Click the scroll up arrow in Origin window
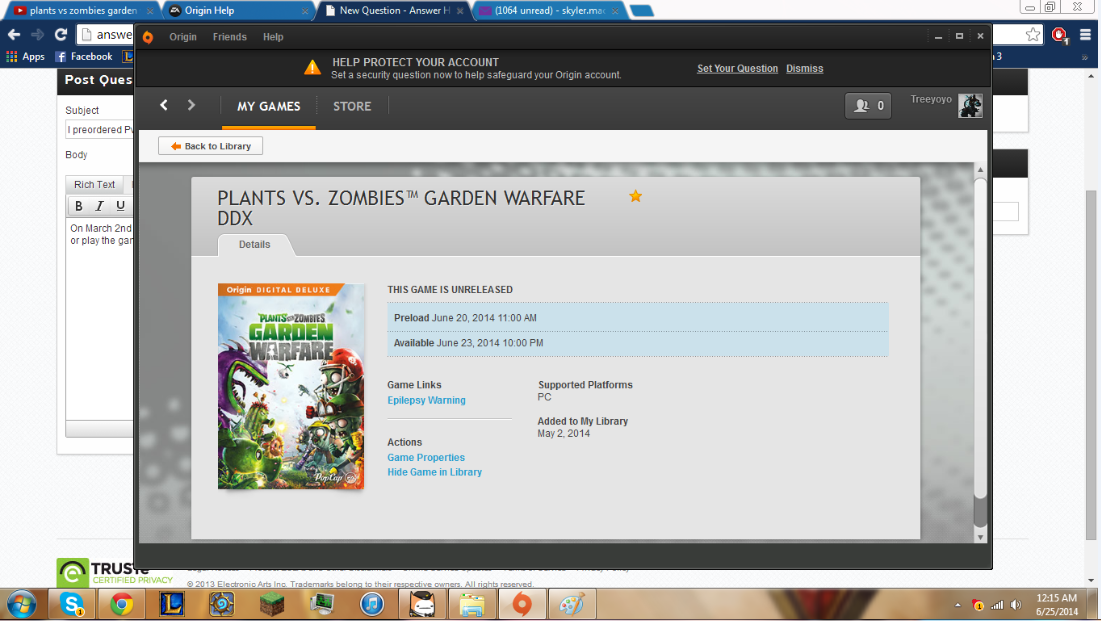The image size is (1101, 621). click(x=980, y=170)
